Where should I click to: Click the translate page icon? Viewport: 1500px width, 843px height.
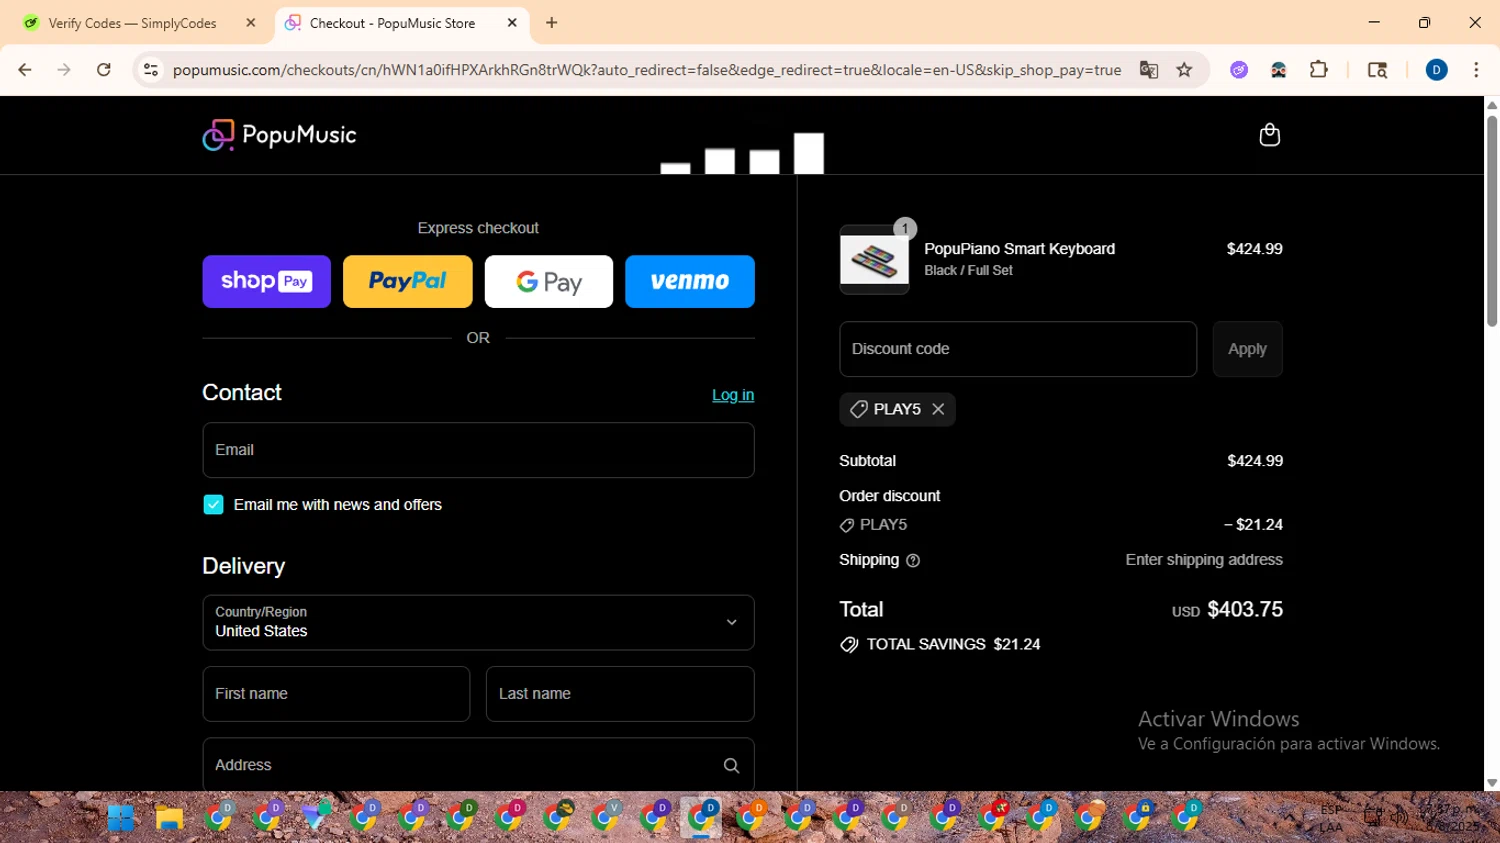[x=1149, y=70]
